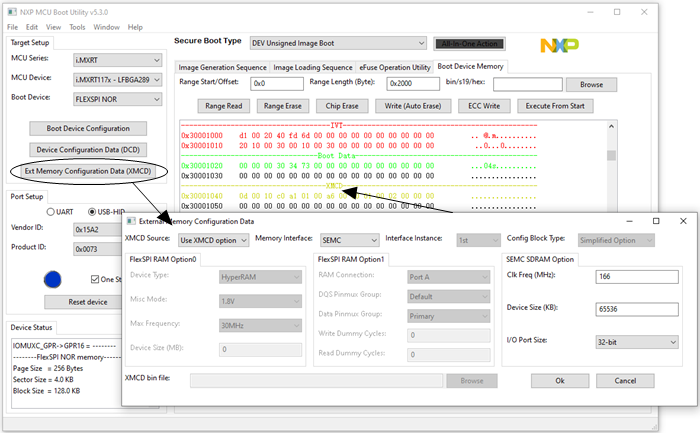Viewport: 700px width, 433px height.
Task: Click the Range Read button
Action: coord(224,106)
